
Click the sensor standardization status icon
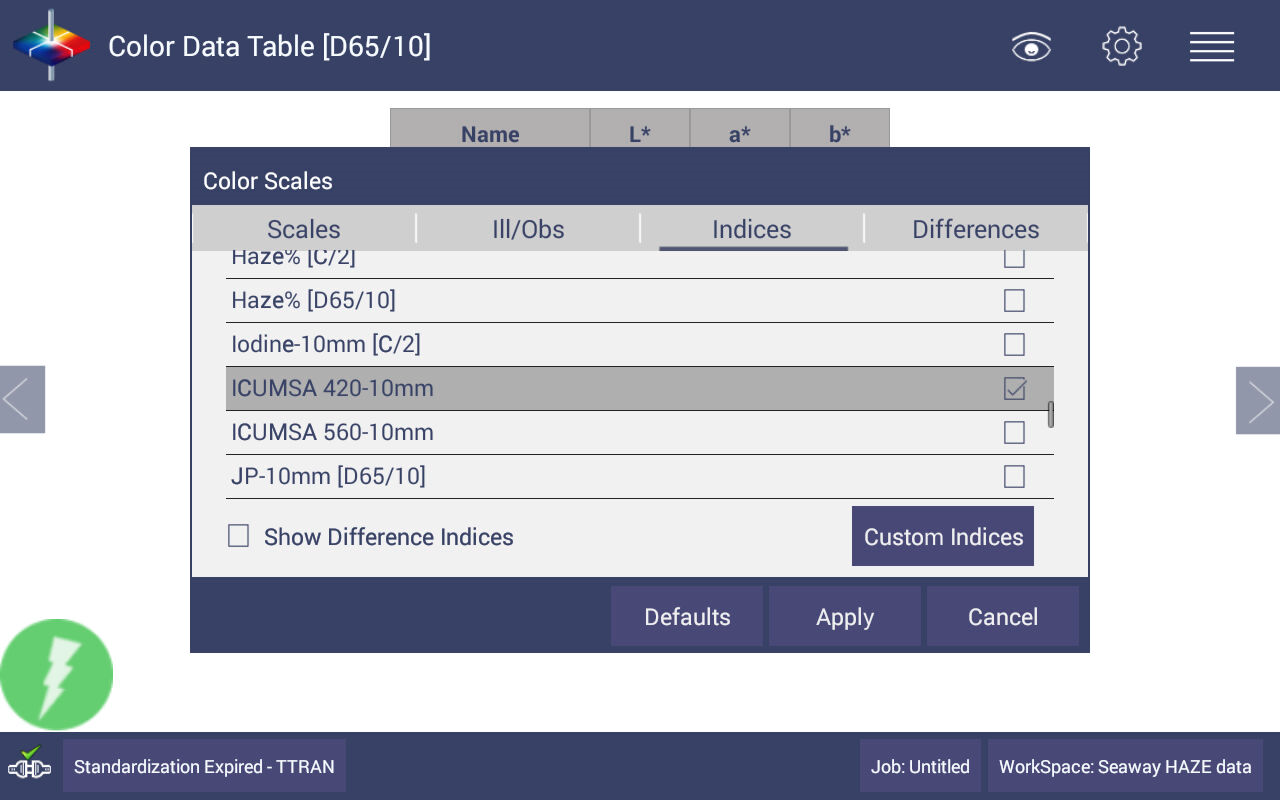[30, 765]
